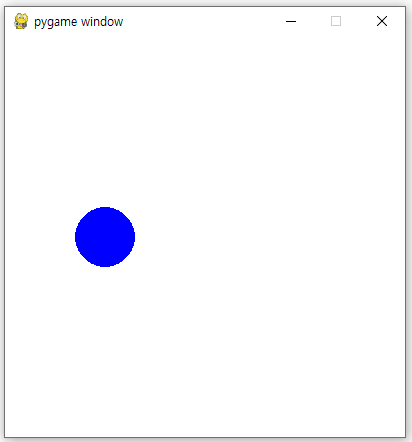Screen dimensions: 412x442
Task: Click the blue circle on the canvas
Action: [x=105, y=237]
